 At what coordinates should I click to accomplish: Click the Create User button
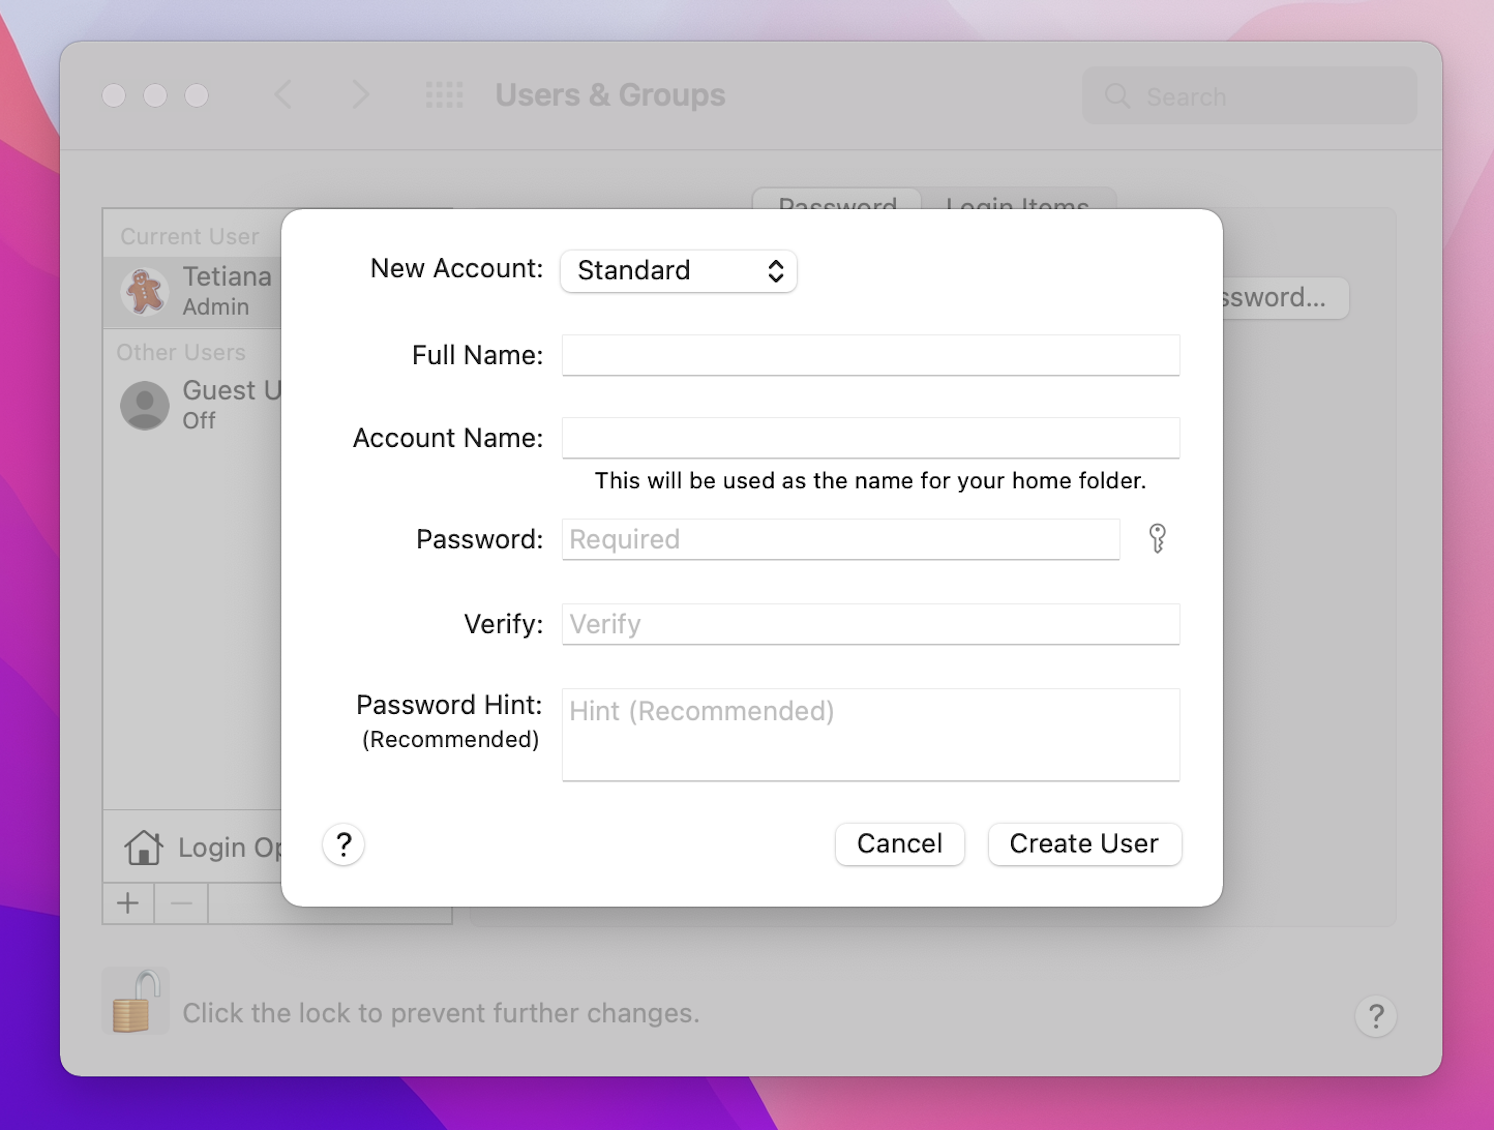[1084, 844]
